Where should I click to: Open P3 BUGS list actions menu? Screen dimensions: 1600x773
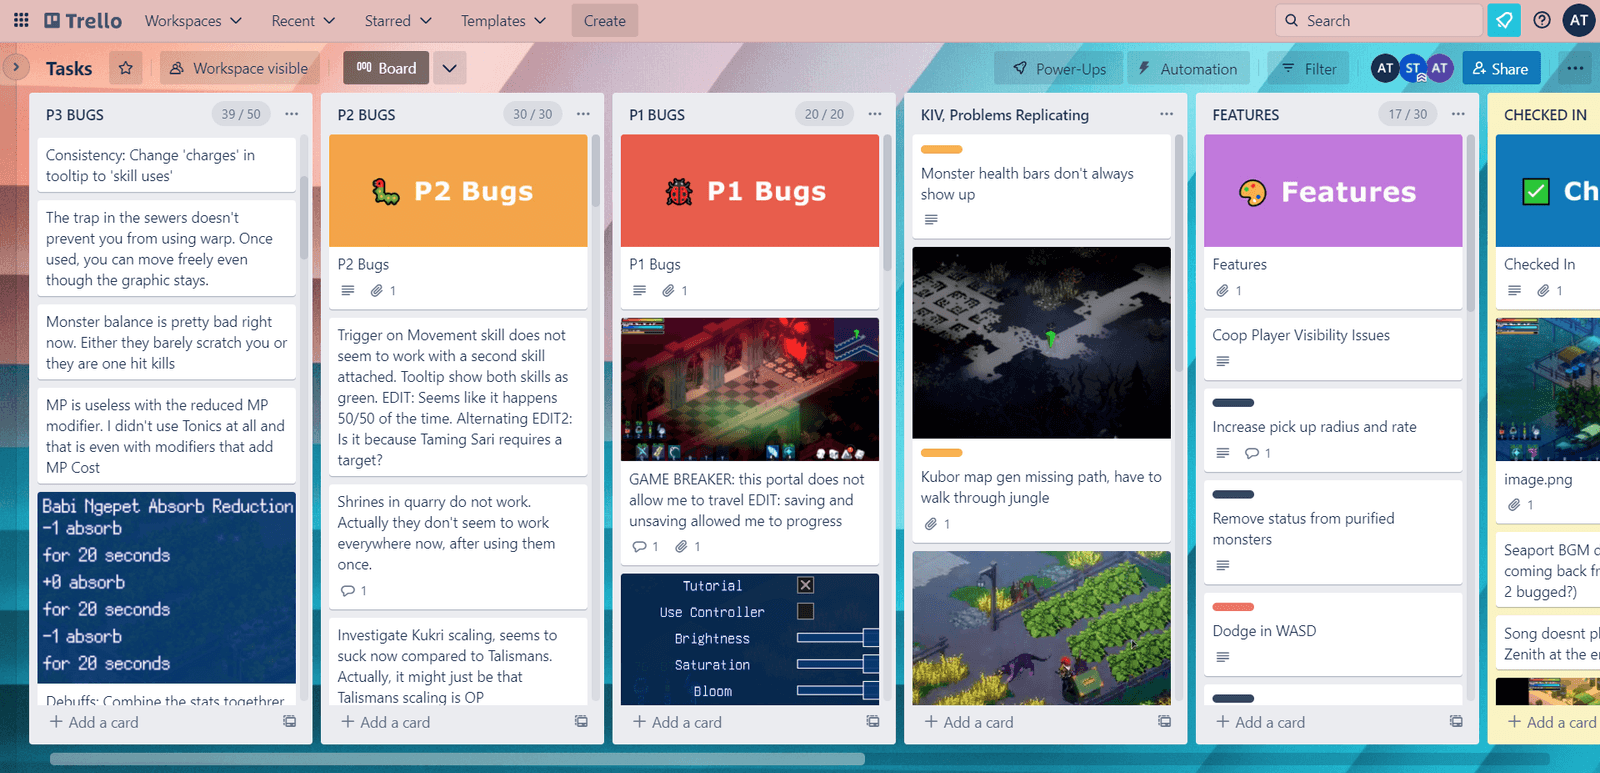point(292,114)
